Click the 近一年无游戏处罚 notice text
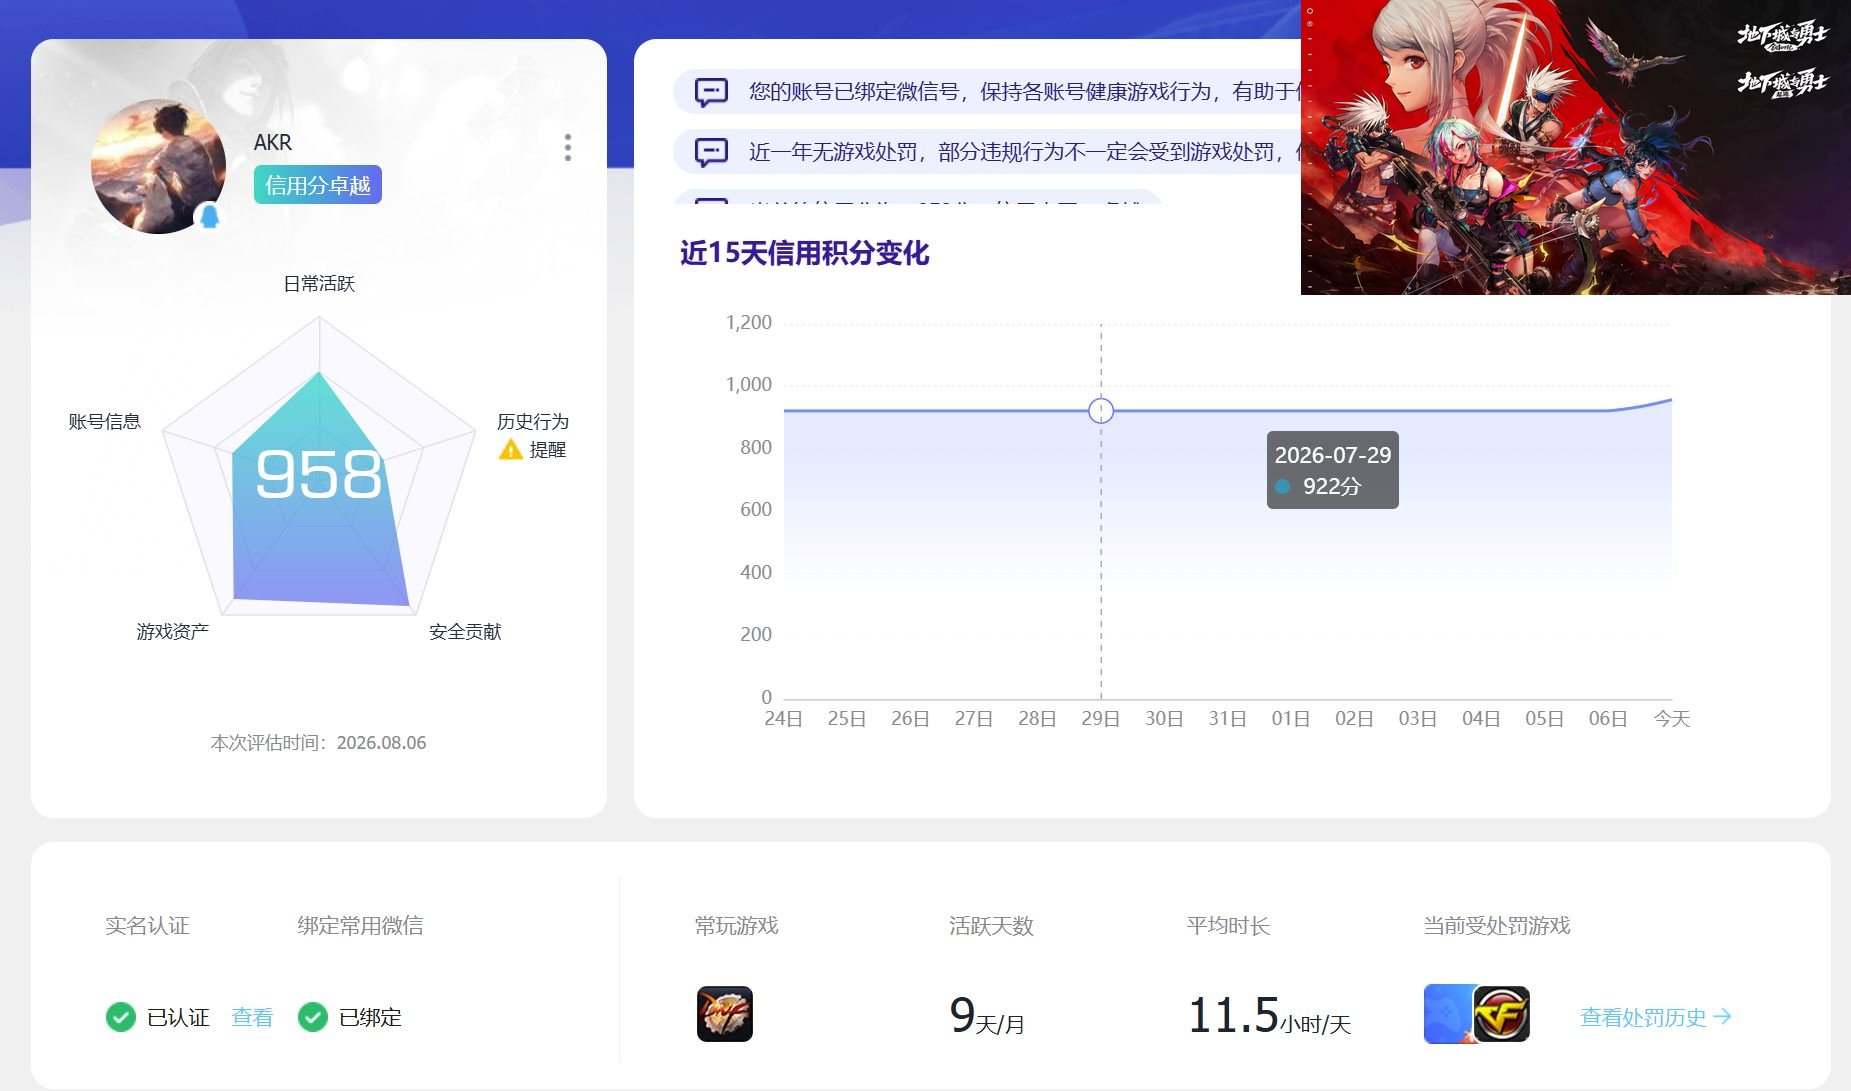Viewport: 1851px width, 1091px height. tap(1024, 152)
